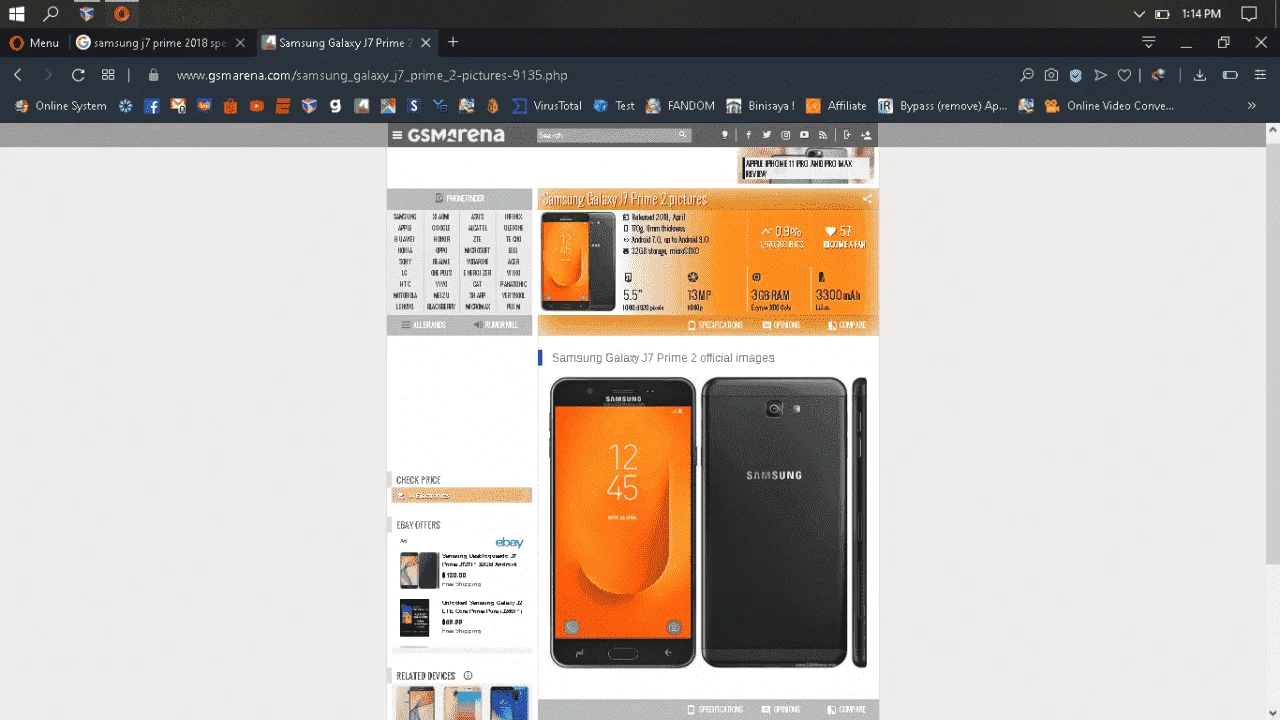Open the GSMArena tip us lightbulb icon

click(726, 135)
